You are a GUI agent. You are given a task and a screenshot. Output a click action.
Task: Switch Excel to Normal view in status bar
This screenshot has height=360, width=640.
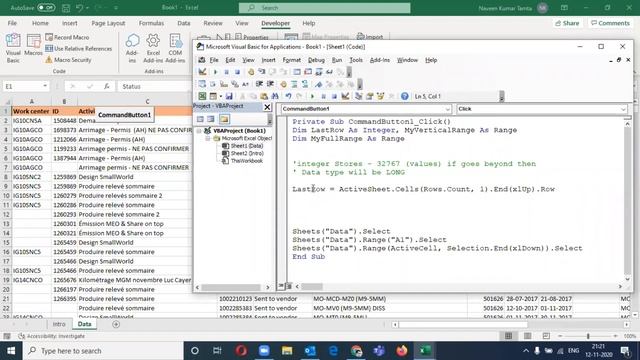click(508, 336)
